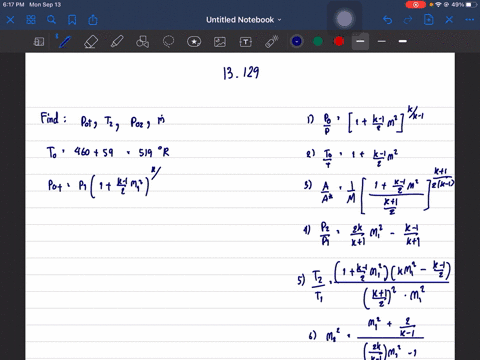
Task: Select the Shapes tool
Action: [142, 42]
